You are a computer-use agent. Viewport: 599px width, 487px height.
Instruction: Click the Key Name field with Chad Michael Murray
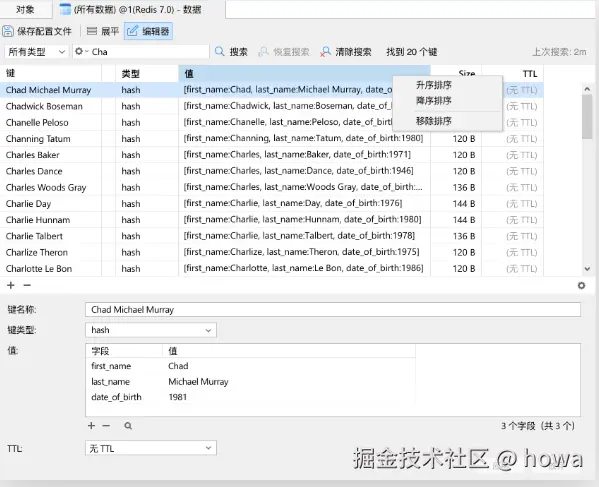[333, 309]
